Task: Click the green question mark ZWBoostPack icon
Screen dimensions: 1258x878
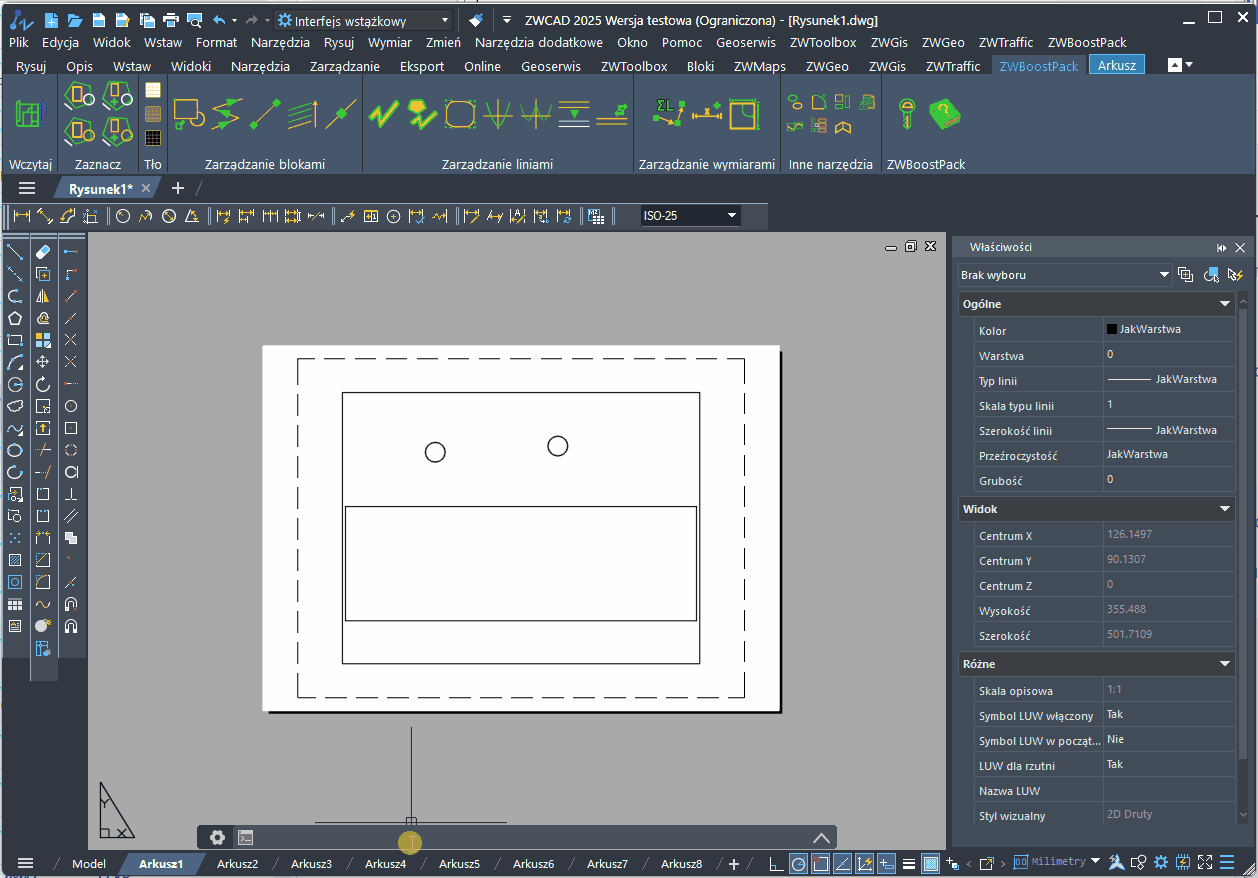Action: [x=943, y=113]
